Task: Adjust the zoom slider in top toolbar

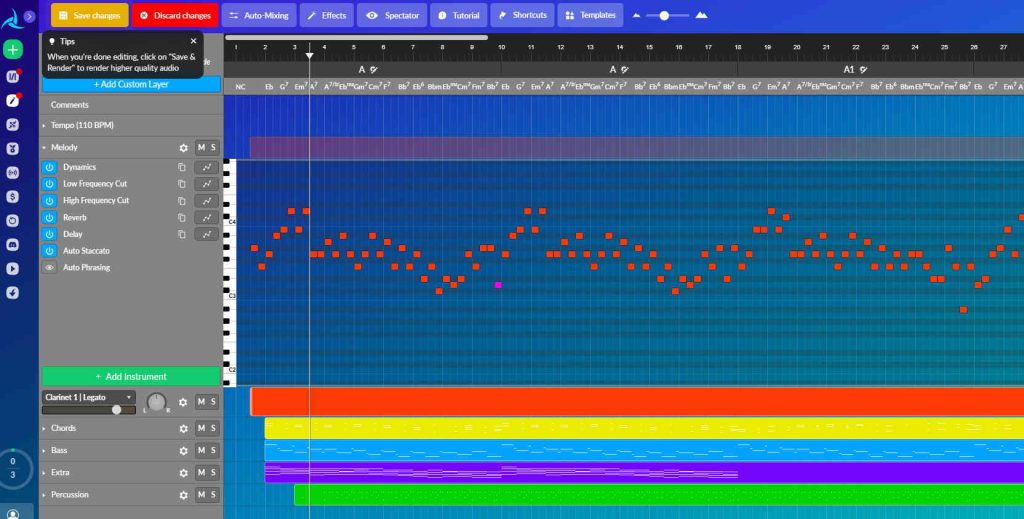Action: tap(664, 16)
